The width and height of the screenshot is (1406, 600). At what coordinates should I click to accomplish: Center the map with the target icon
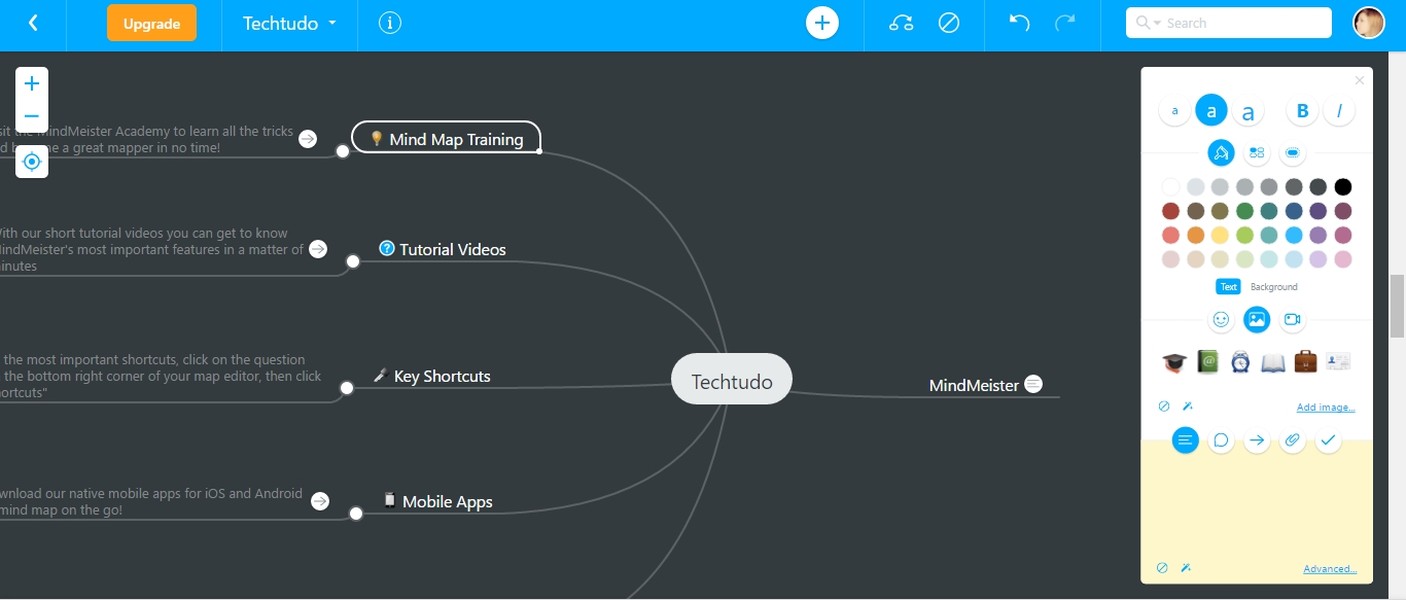(x=32, y=161)
